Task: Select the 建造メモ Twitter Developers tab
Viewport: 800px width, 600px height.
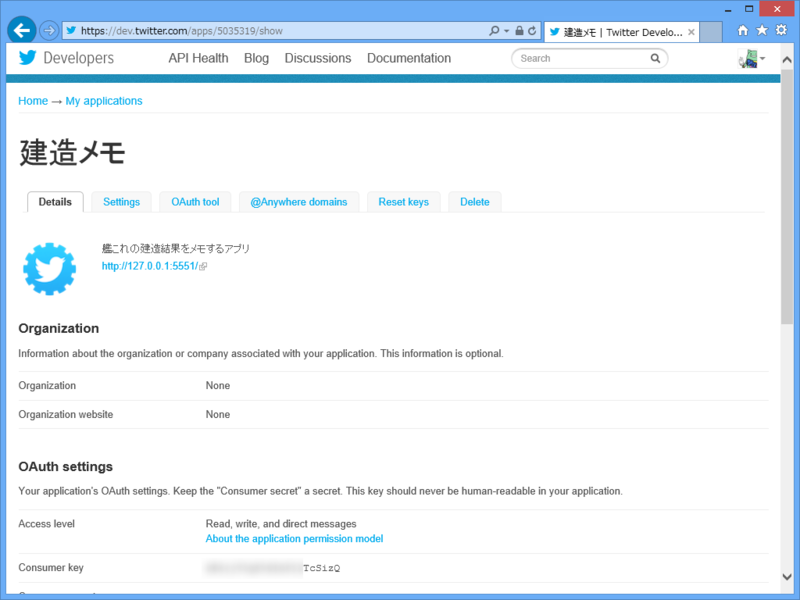Action: tap(622, 32)
